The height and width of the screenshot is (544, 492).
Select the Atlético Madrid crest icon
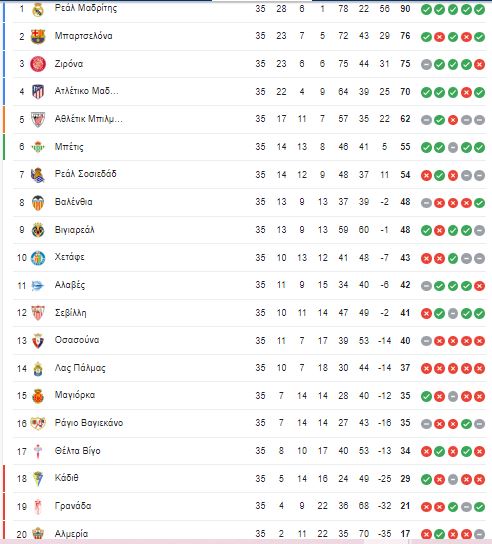tap(38, 92)
